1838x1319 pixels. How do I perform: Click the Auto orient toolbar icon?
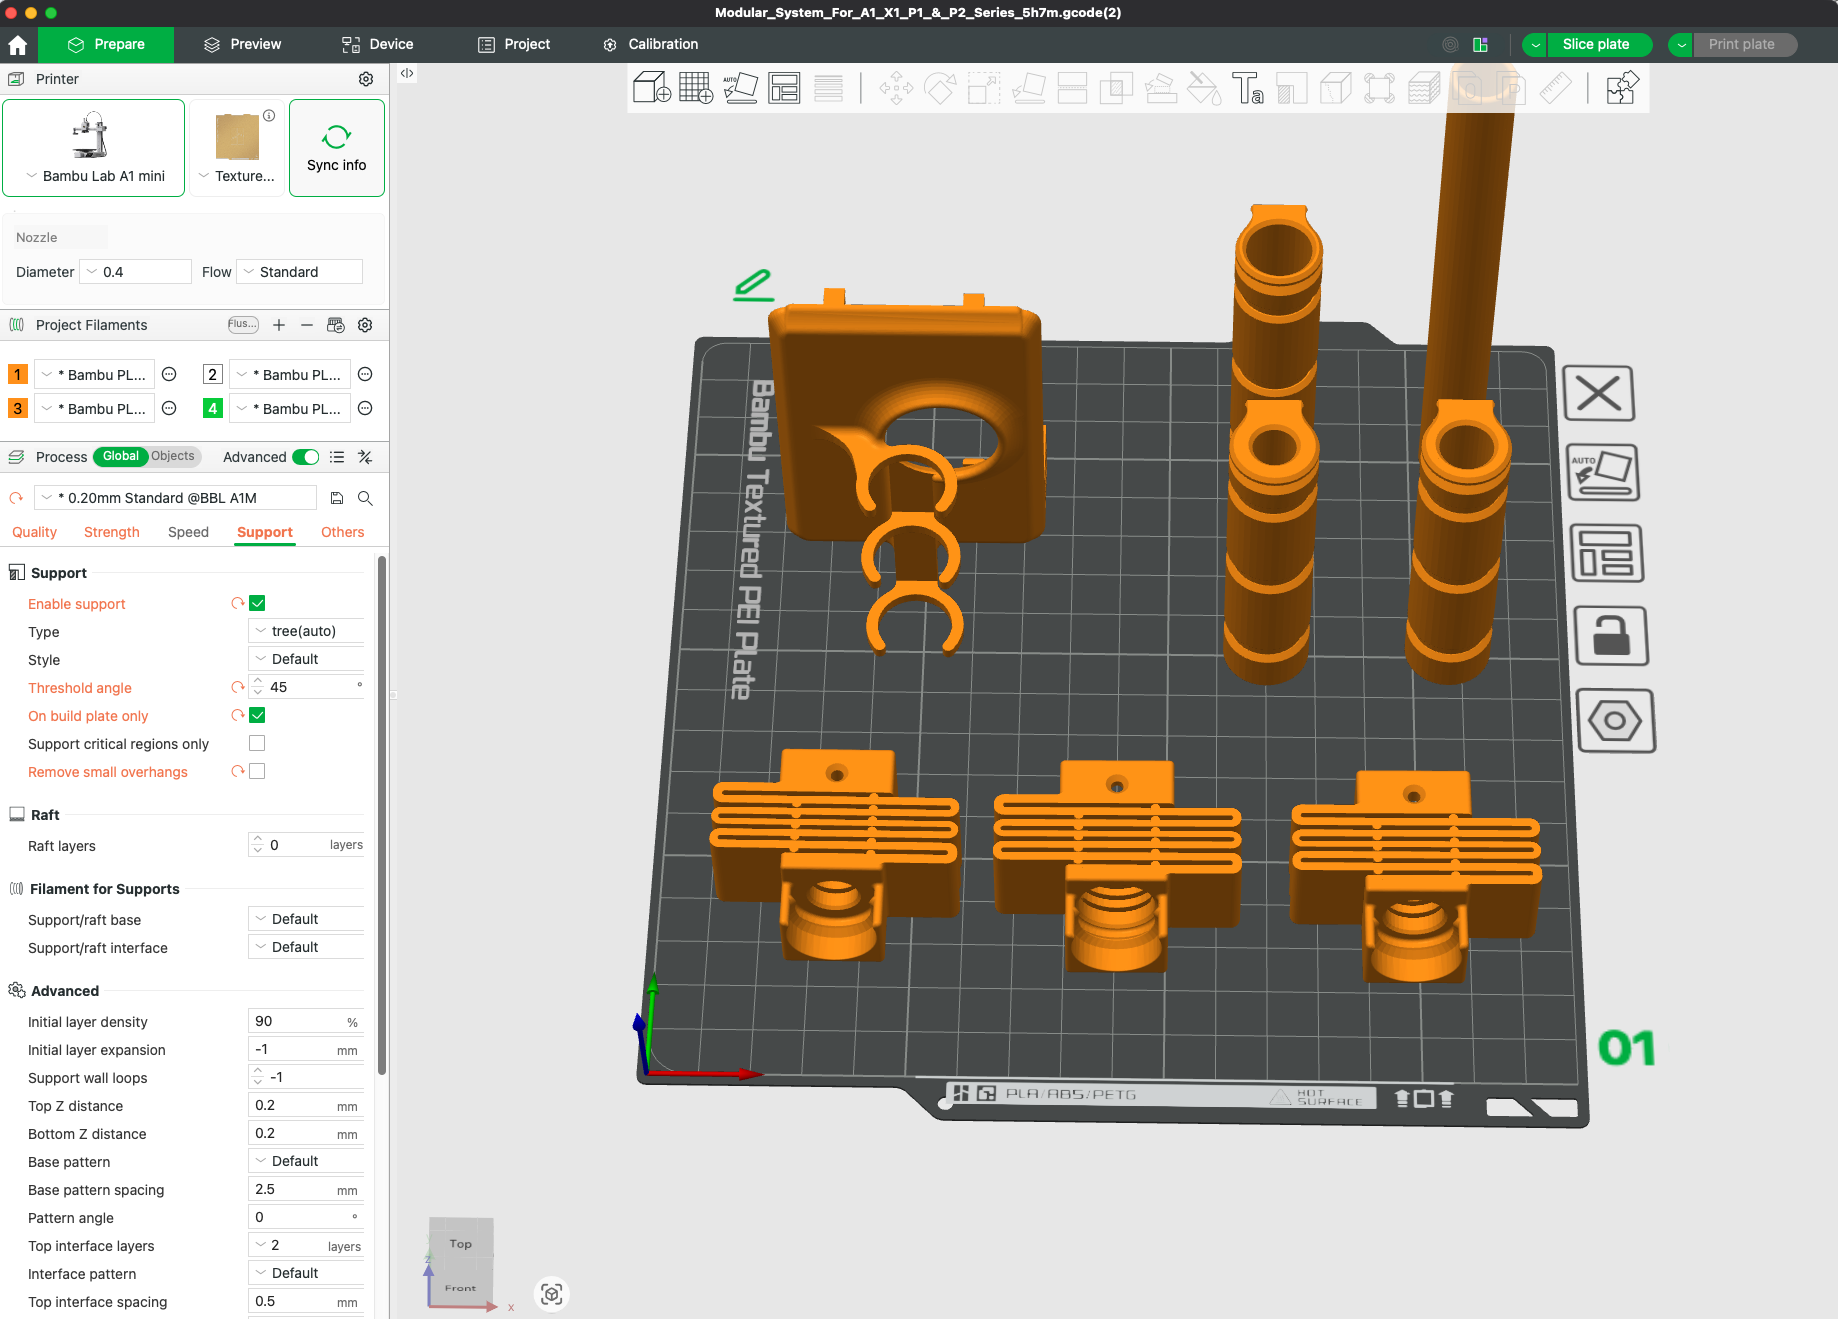[x=740, y=88]
